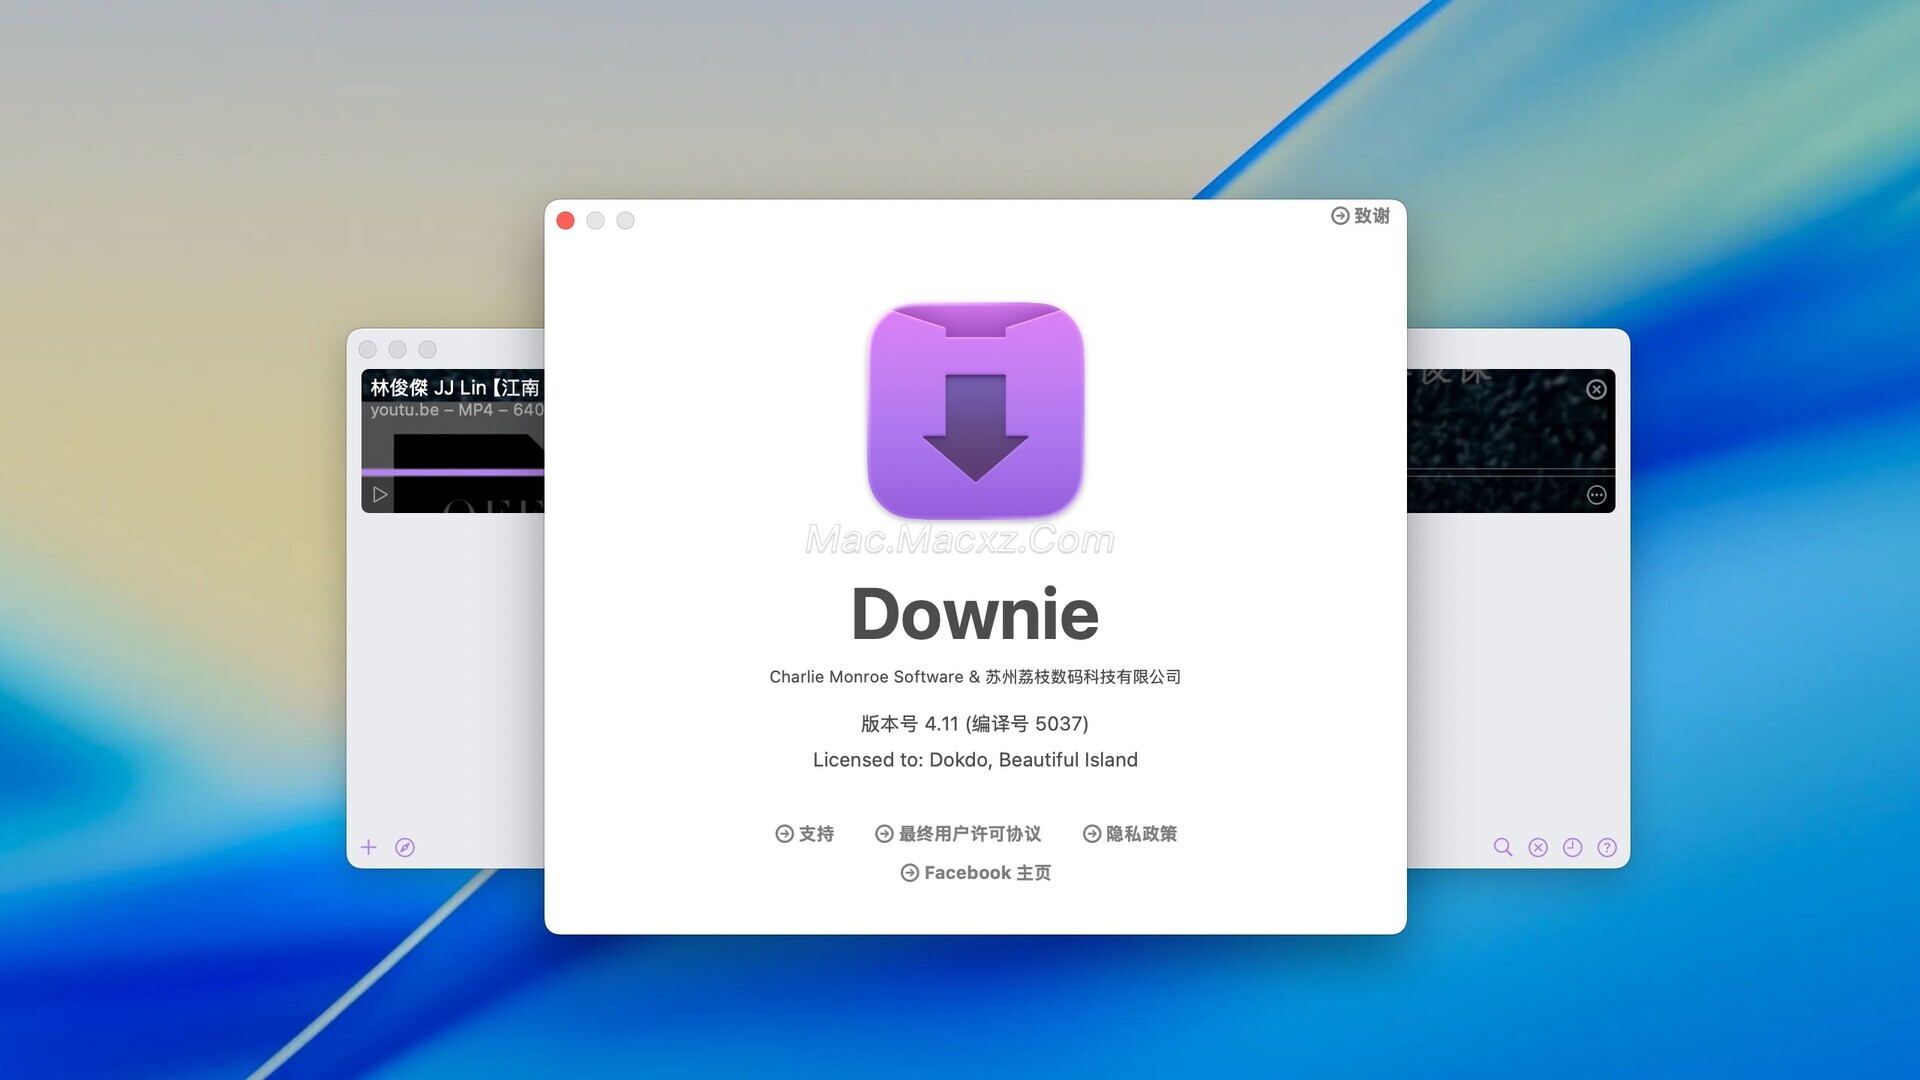The height and width of the screenshot is (1080, 1920).
Task: Click the 版本号 4.11 version text
Action: click(975, 724)
